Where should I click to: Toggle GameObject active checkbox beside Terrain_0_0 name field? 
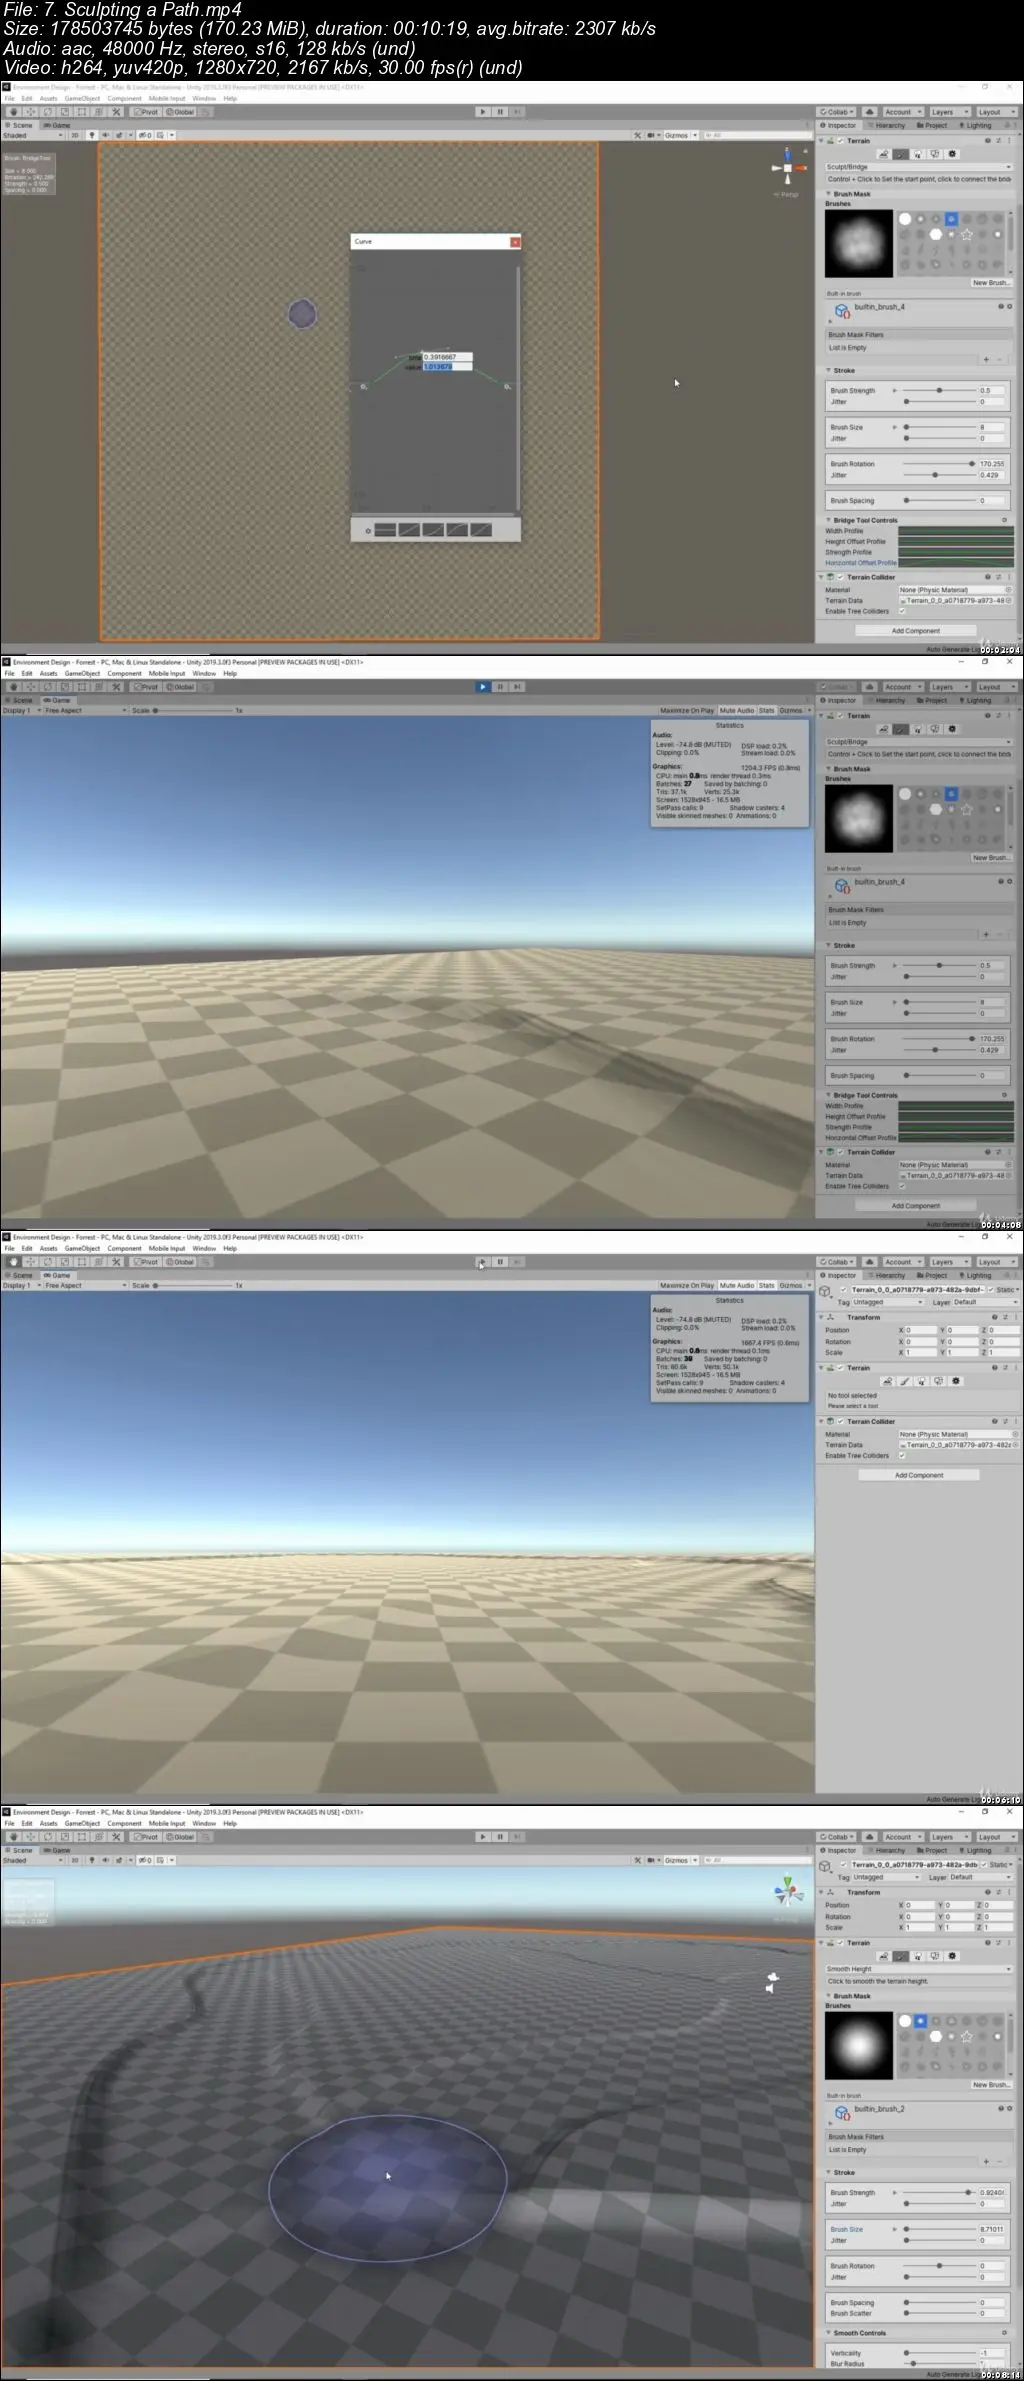click(x=843, y=1290)
